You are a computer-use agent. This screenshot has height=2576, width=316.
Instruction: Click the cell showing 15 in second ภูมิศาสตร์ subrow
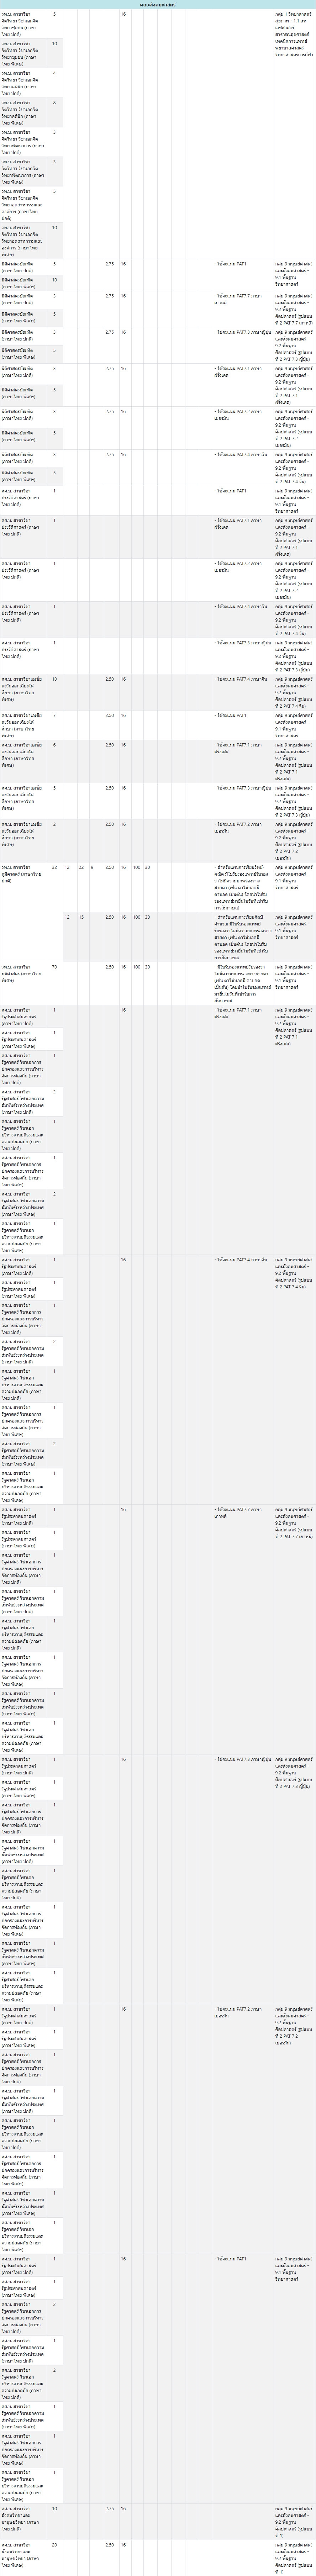pos(81,917)
